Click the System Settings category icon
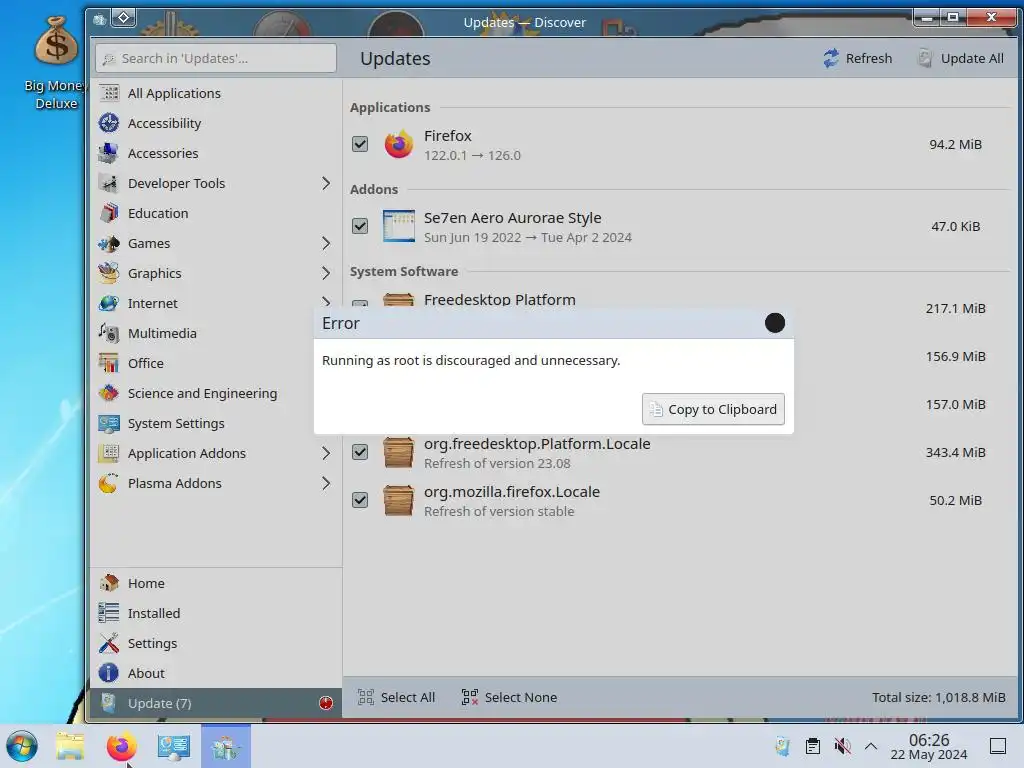 (x=108, y=423)
